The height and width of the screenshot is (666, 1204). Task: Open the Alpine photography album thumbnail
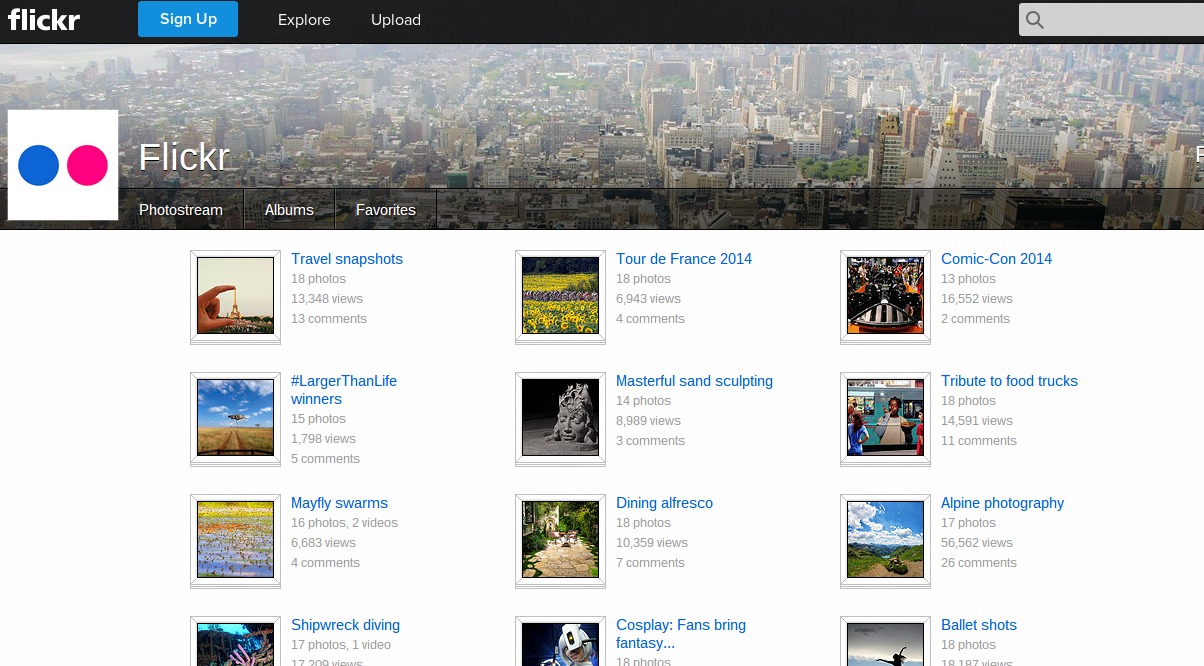coord(885,539)
